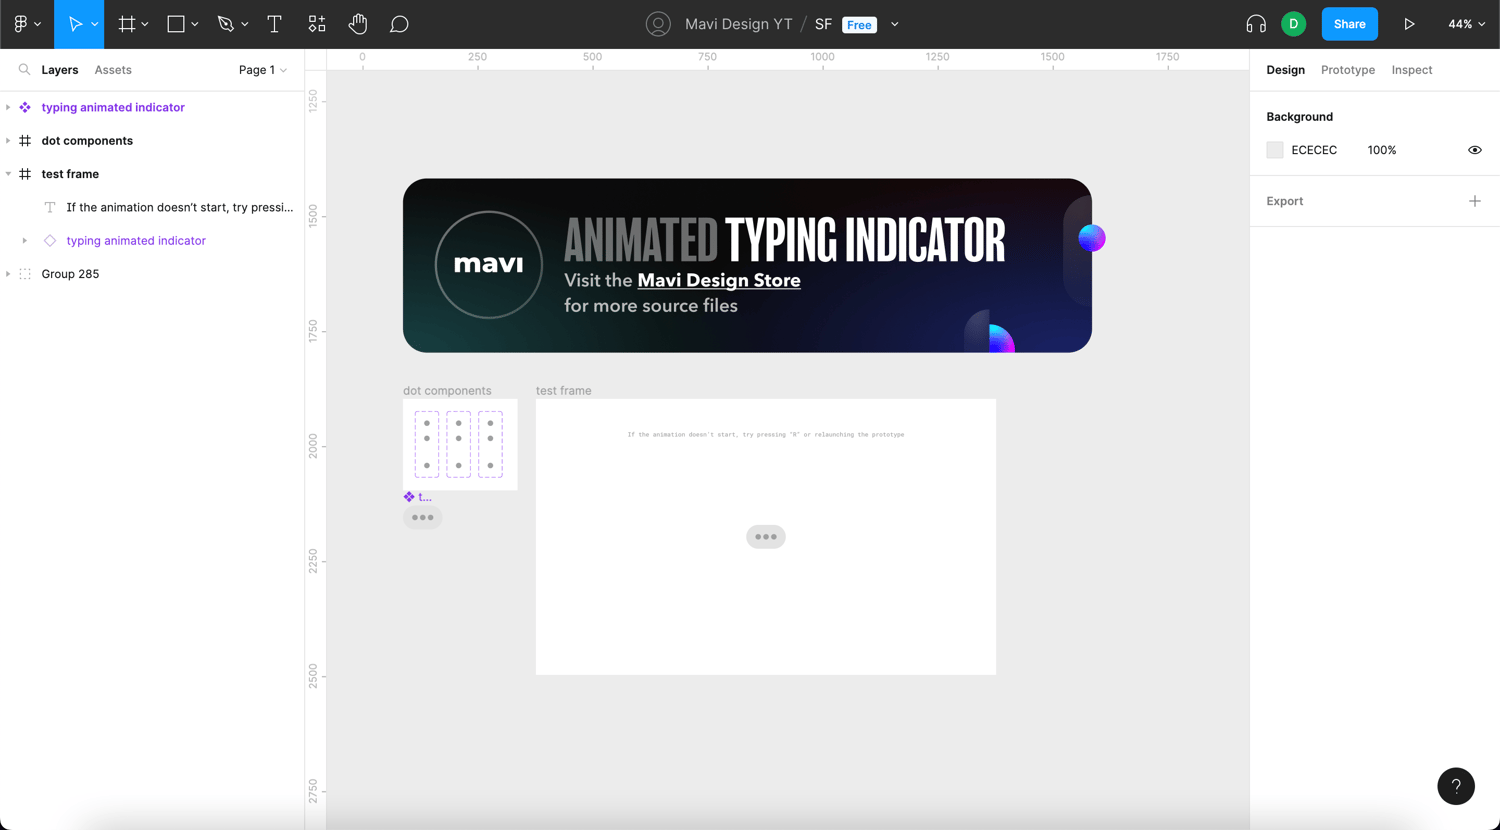The image size is (1500, 830).
Task: Toggle background color visibility eye
Action: point(1475,150)
